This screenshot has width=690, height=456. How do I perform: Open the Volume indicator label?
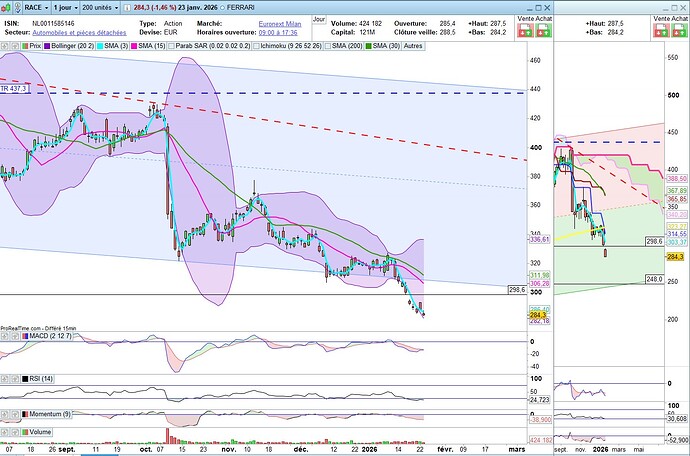click(x=37, y=432)
